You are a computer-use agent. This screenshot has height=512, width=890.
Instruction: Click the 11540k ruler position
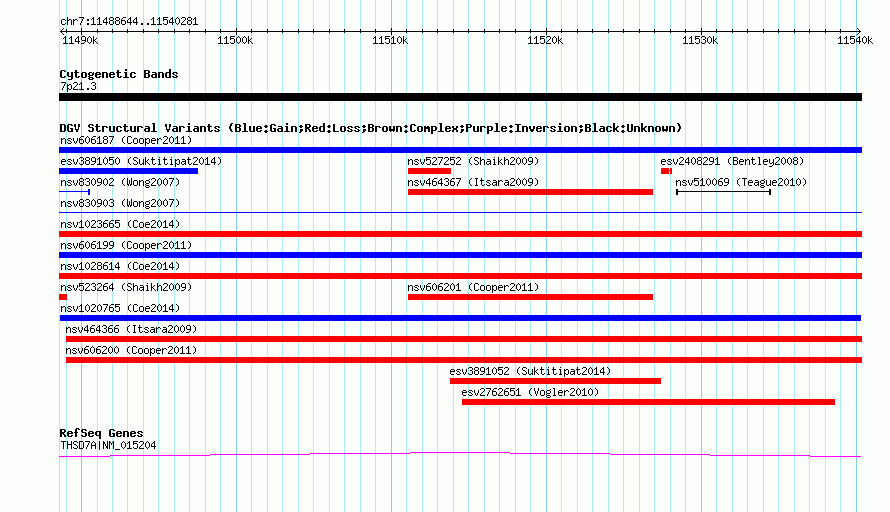(x=855, y=40)
